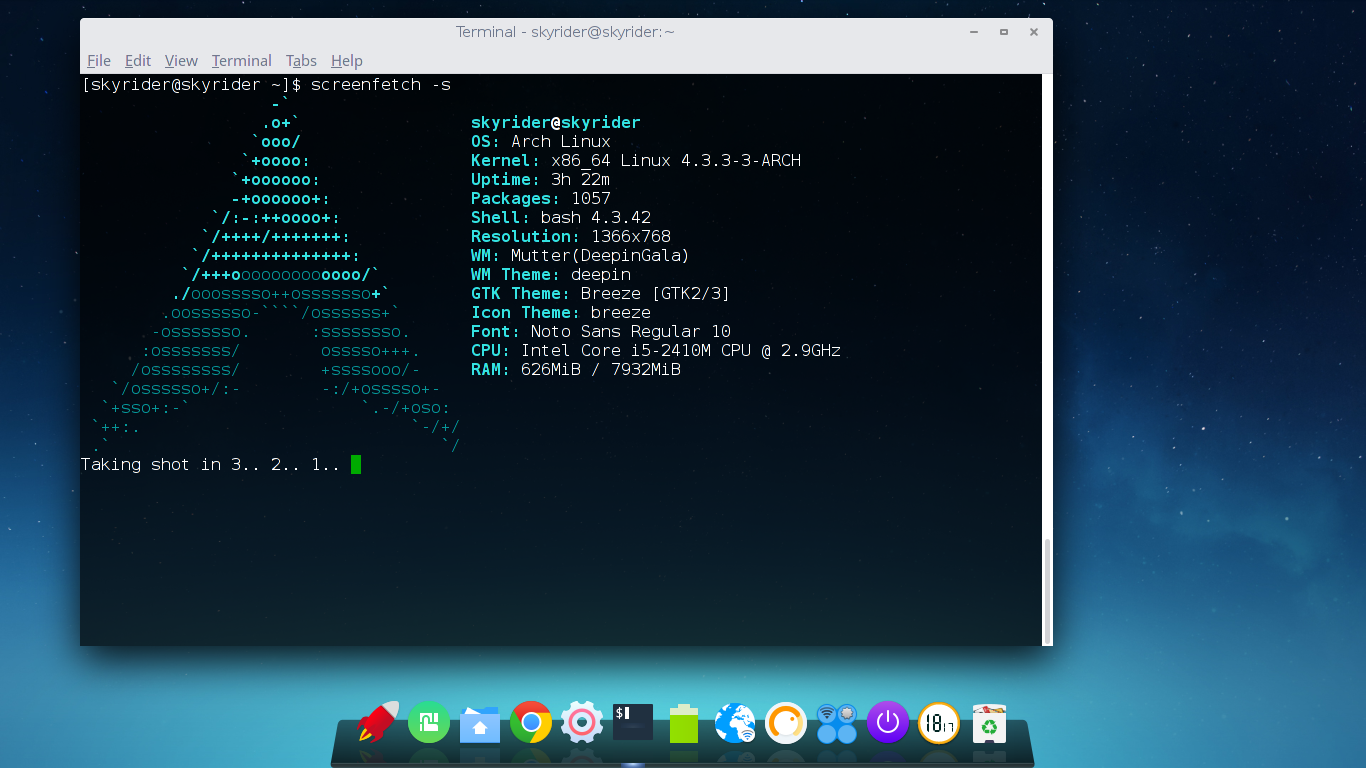Open the Tabs menu
This screenshot has height=768, width=1366.
[301, 61]
